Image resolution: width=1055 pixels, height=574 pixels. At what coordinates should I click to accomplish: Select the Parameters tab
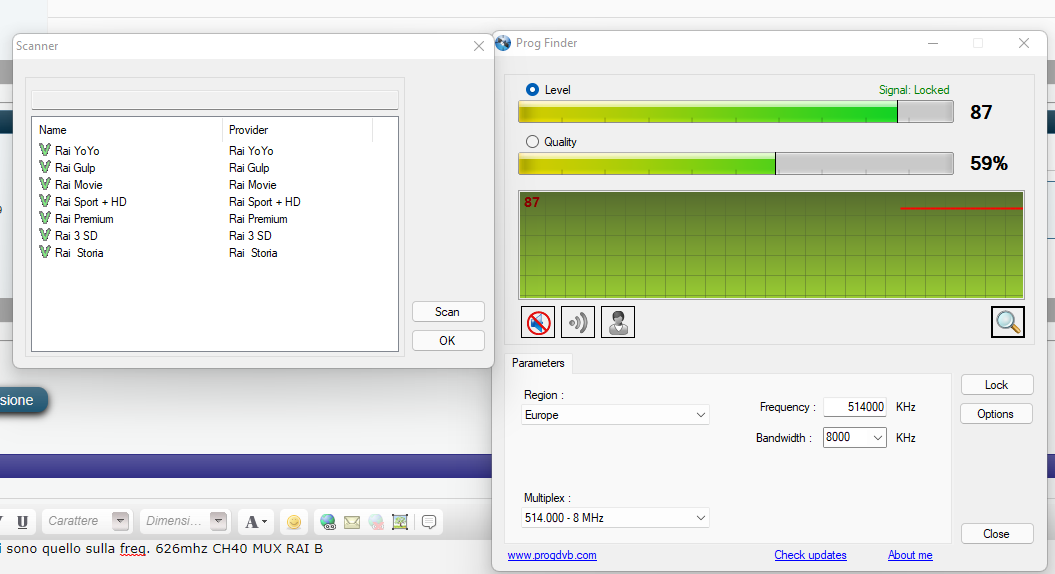tap(538, 363)
